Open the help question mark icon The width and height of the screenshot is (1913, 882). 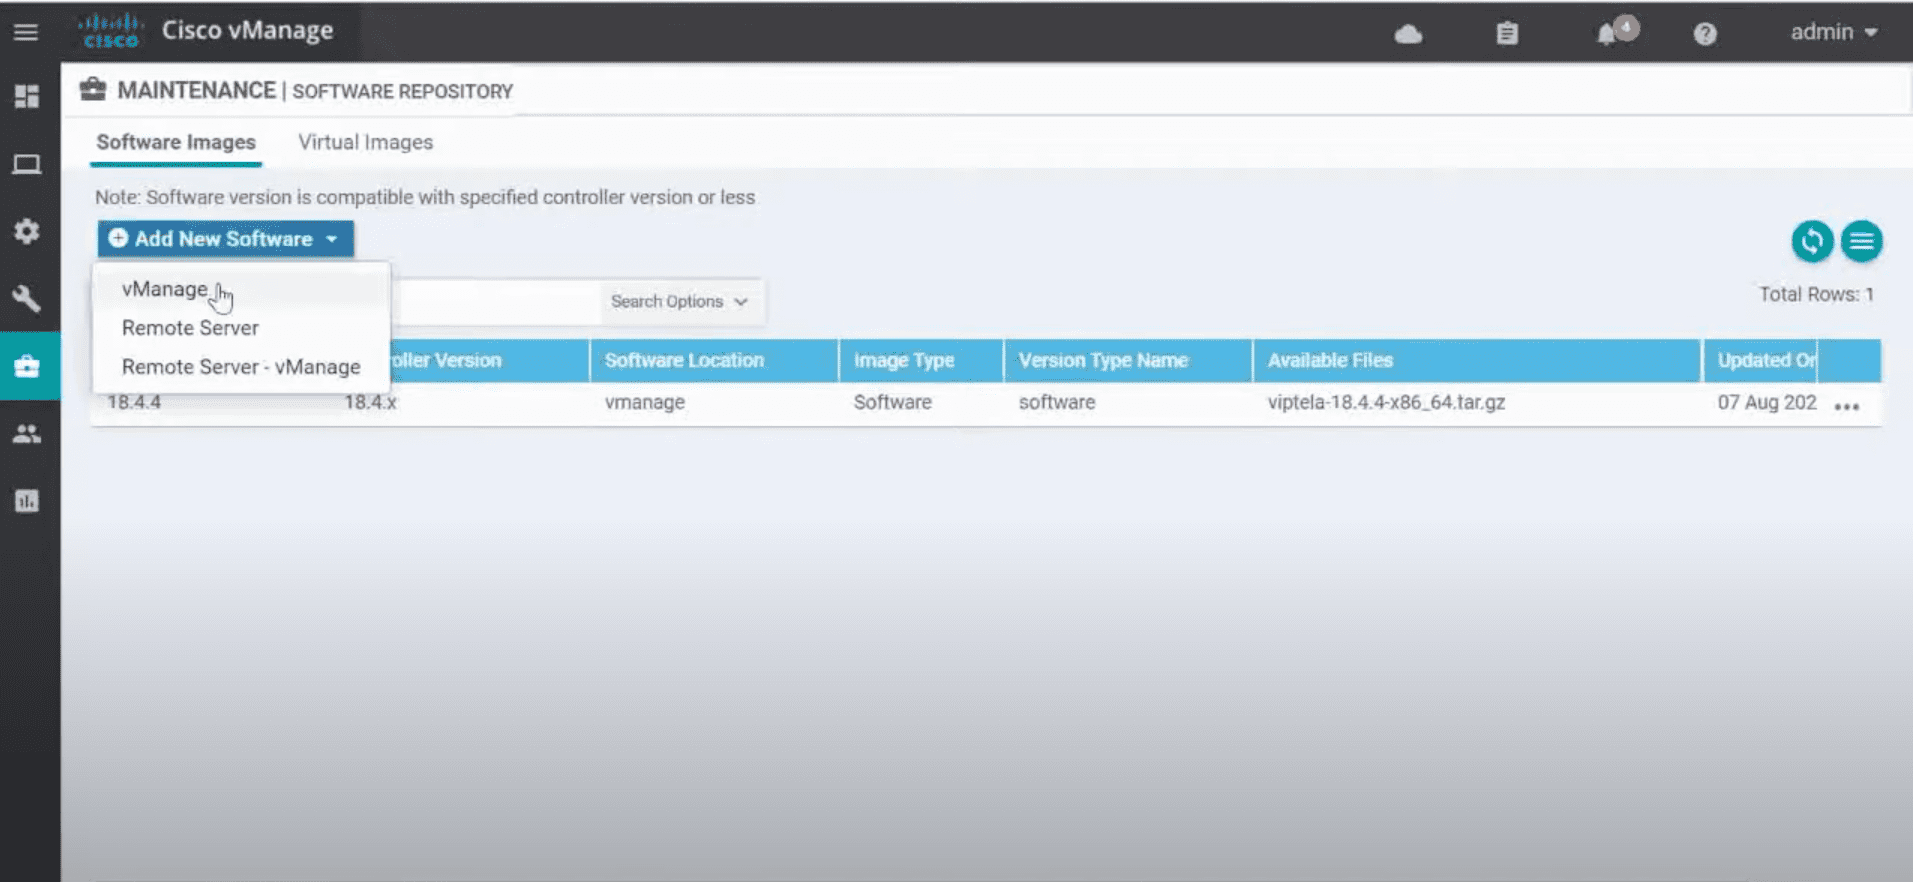1705,34
